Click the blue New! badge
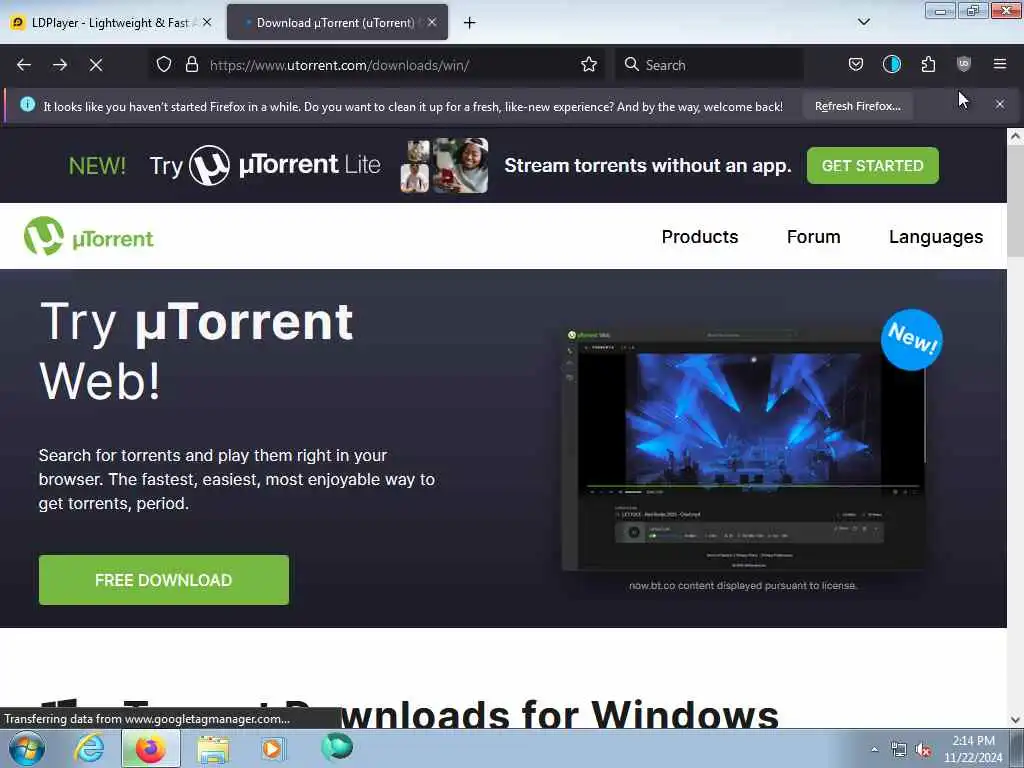The height and width of the screenshot is (768, 1024). [x=912, y=340]
